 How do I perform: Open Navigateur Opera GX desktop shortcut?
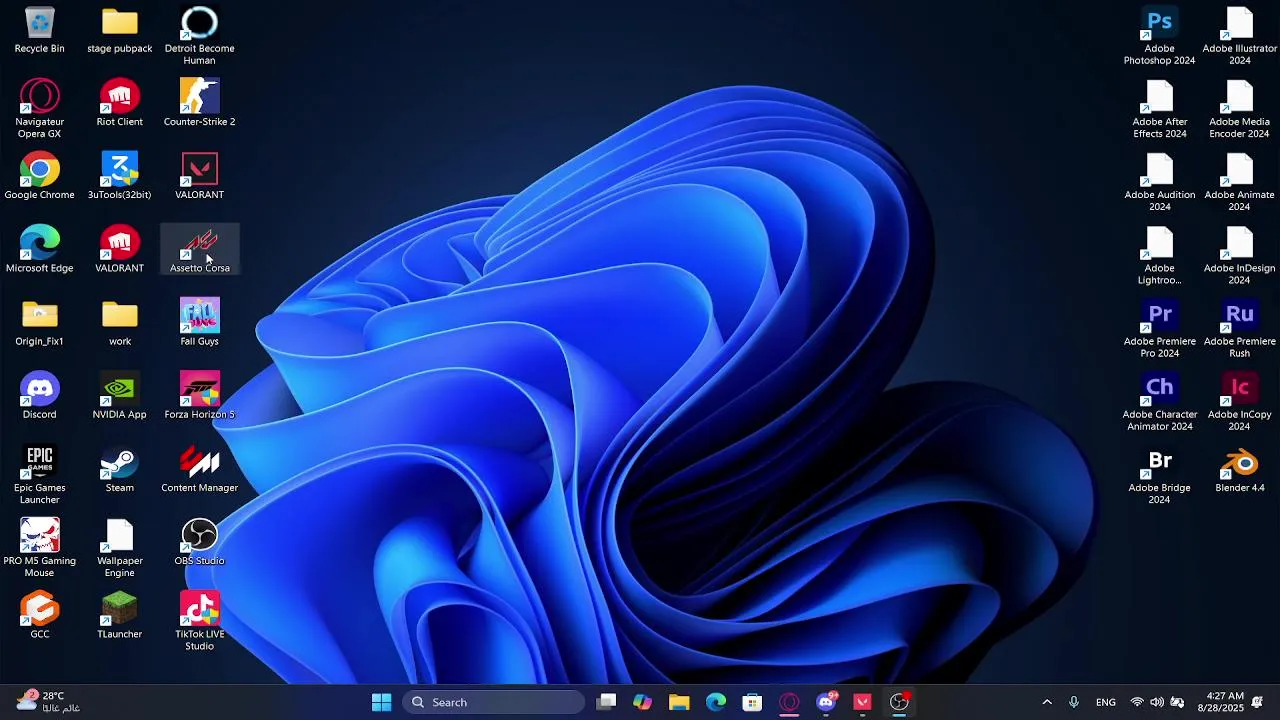tap(39, 109)
